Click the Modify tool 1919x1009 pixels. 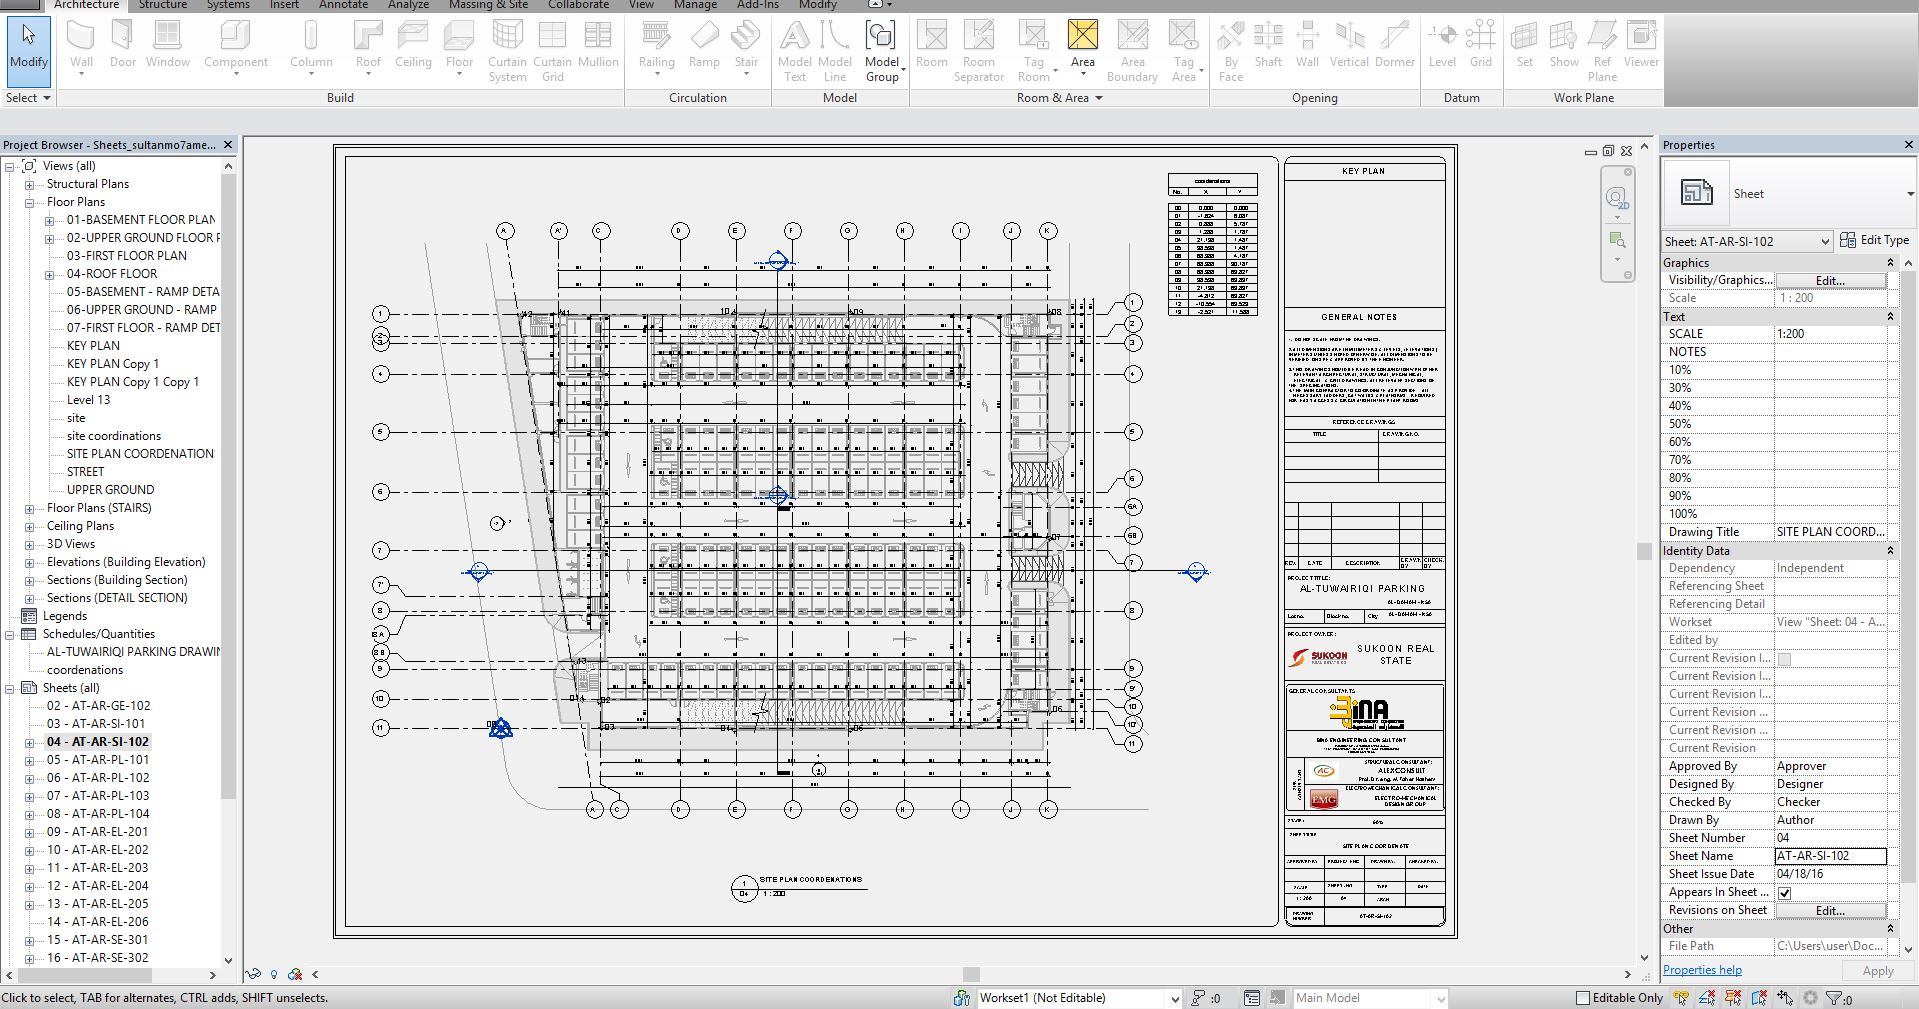(28, 46)
